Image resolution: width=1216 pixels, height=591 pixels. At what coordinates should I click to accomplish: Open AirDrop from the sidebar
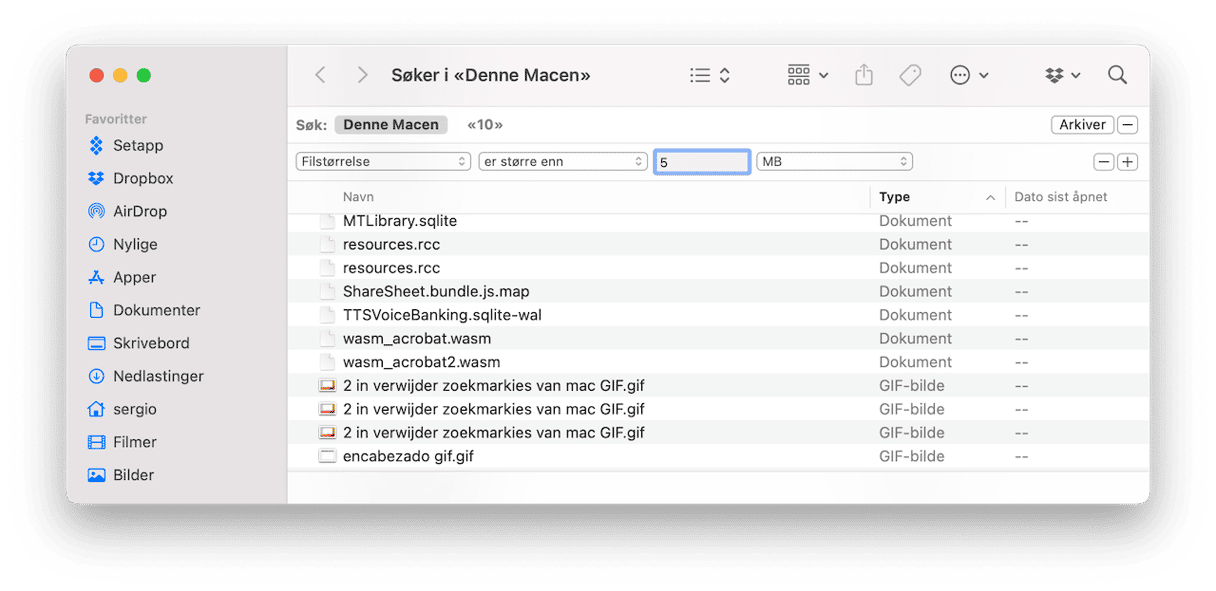(x=128, y=211)
